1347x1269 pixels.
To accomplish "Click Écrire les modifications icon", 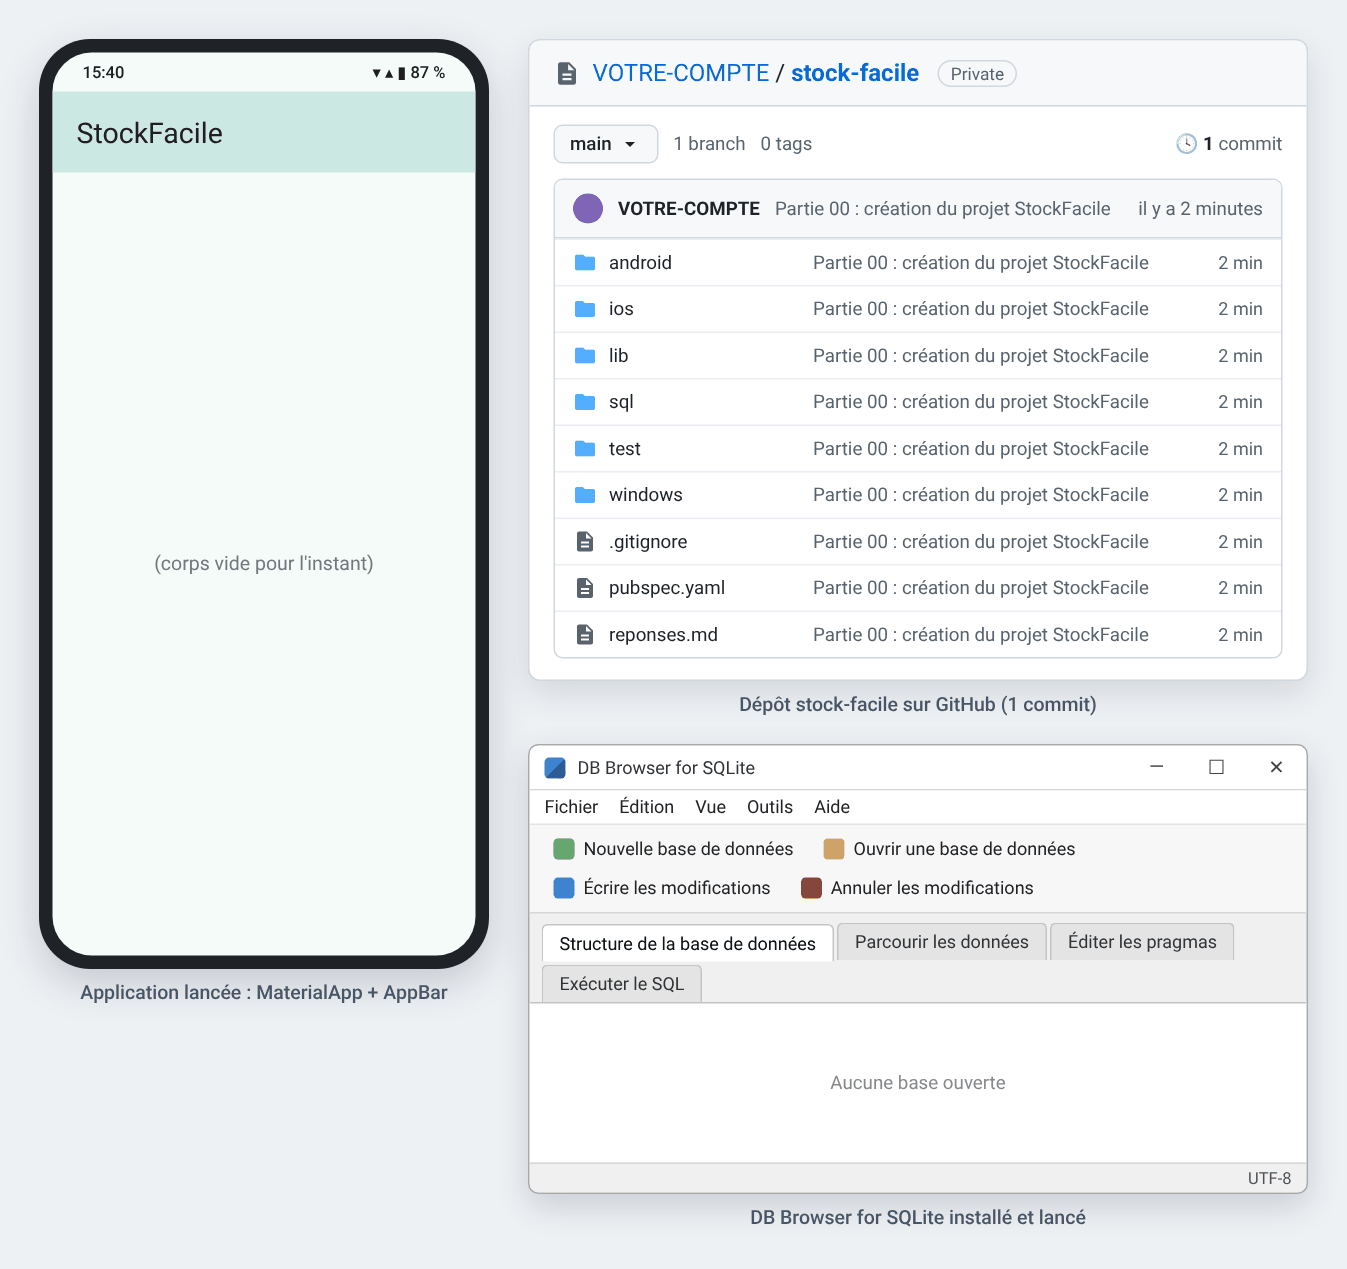I will pos(564,888).
